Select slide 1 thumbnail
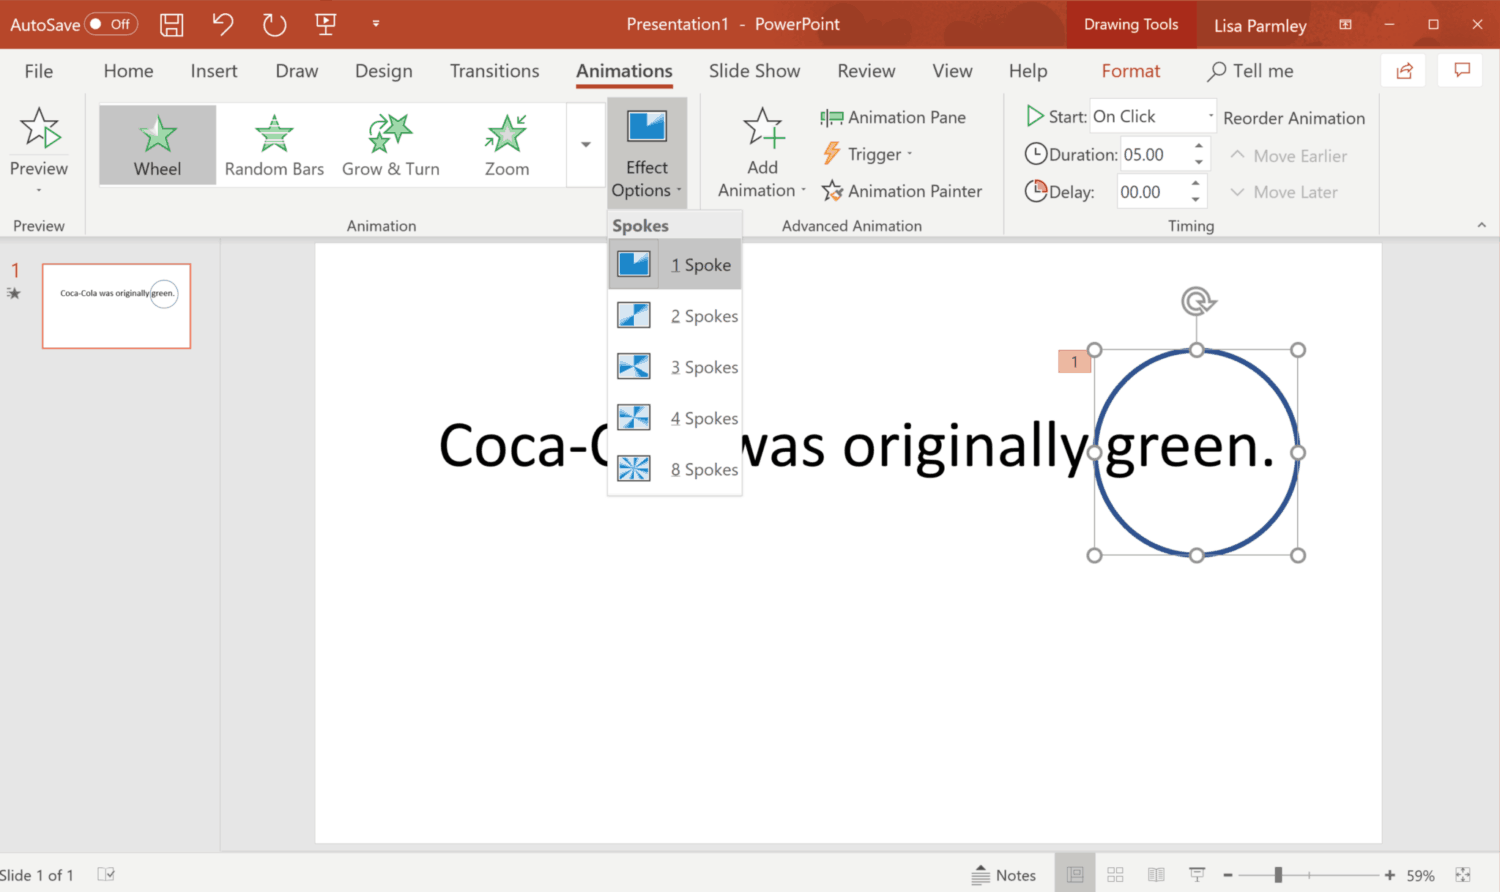The height and width of the screenshot is (892, 1500). [x=116, y=306]
